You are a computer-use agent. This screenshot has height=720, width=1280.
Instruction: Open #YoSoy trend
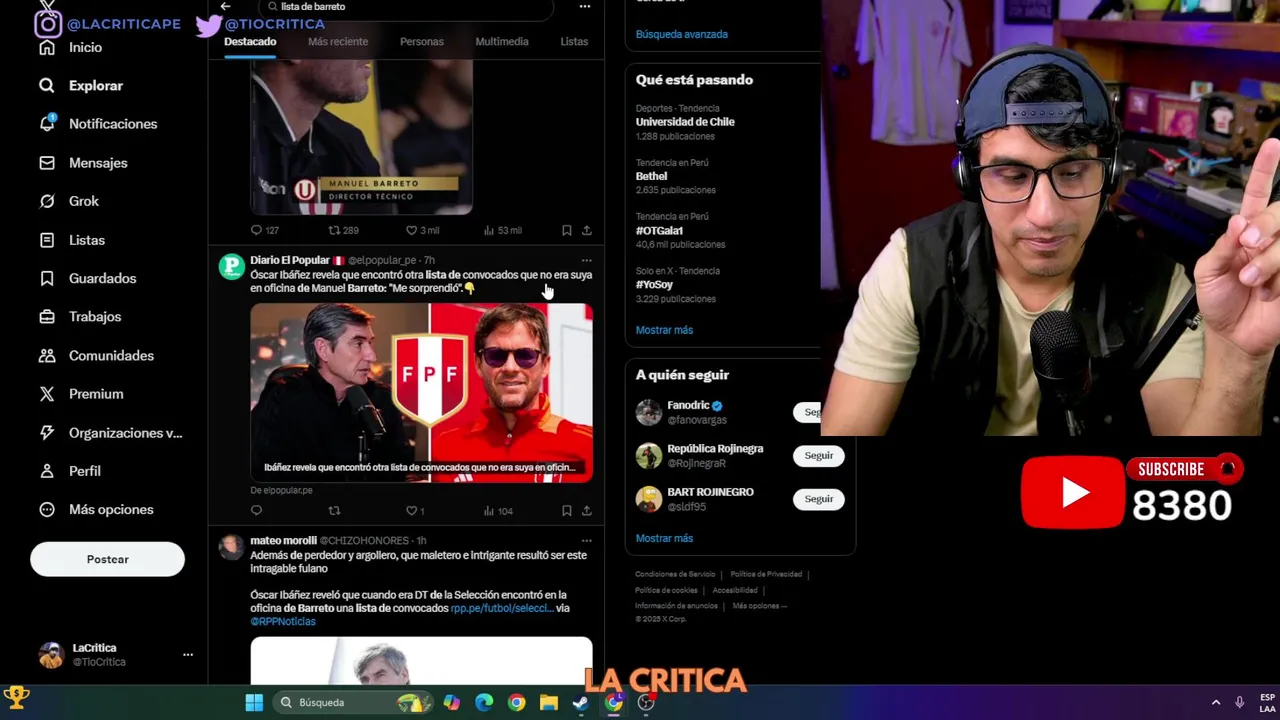654,285
